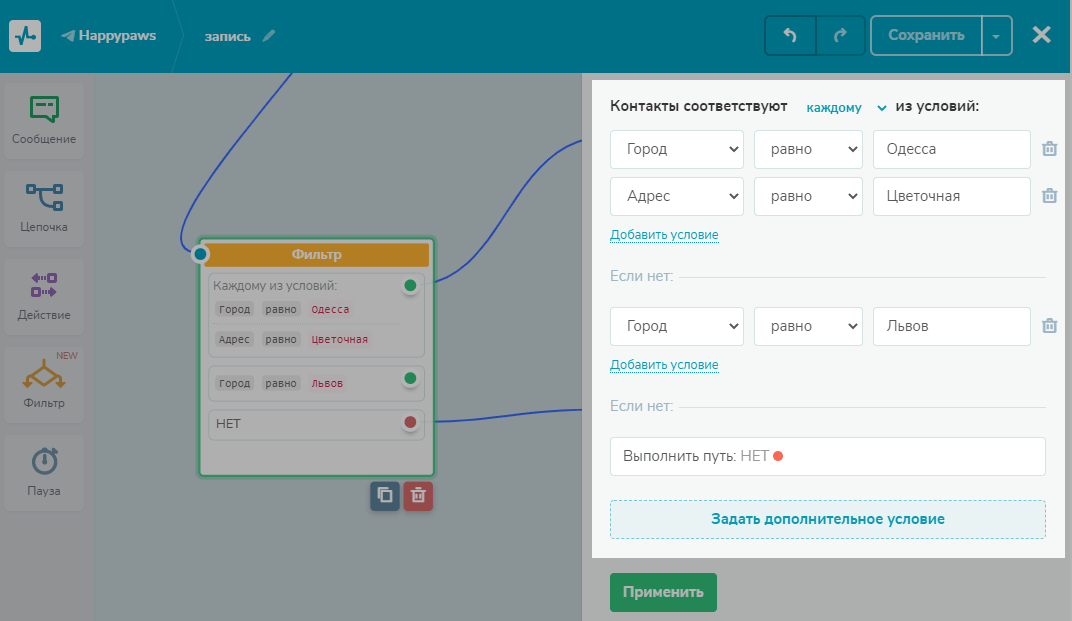Open the Адрес field dropdown
This screenshot has width=1072, height=621.
pyautogui.click(x=677, y=196)
